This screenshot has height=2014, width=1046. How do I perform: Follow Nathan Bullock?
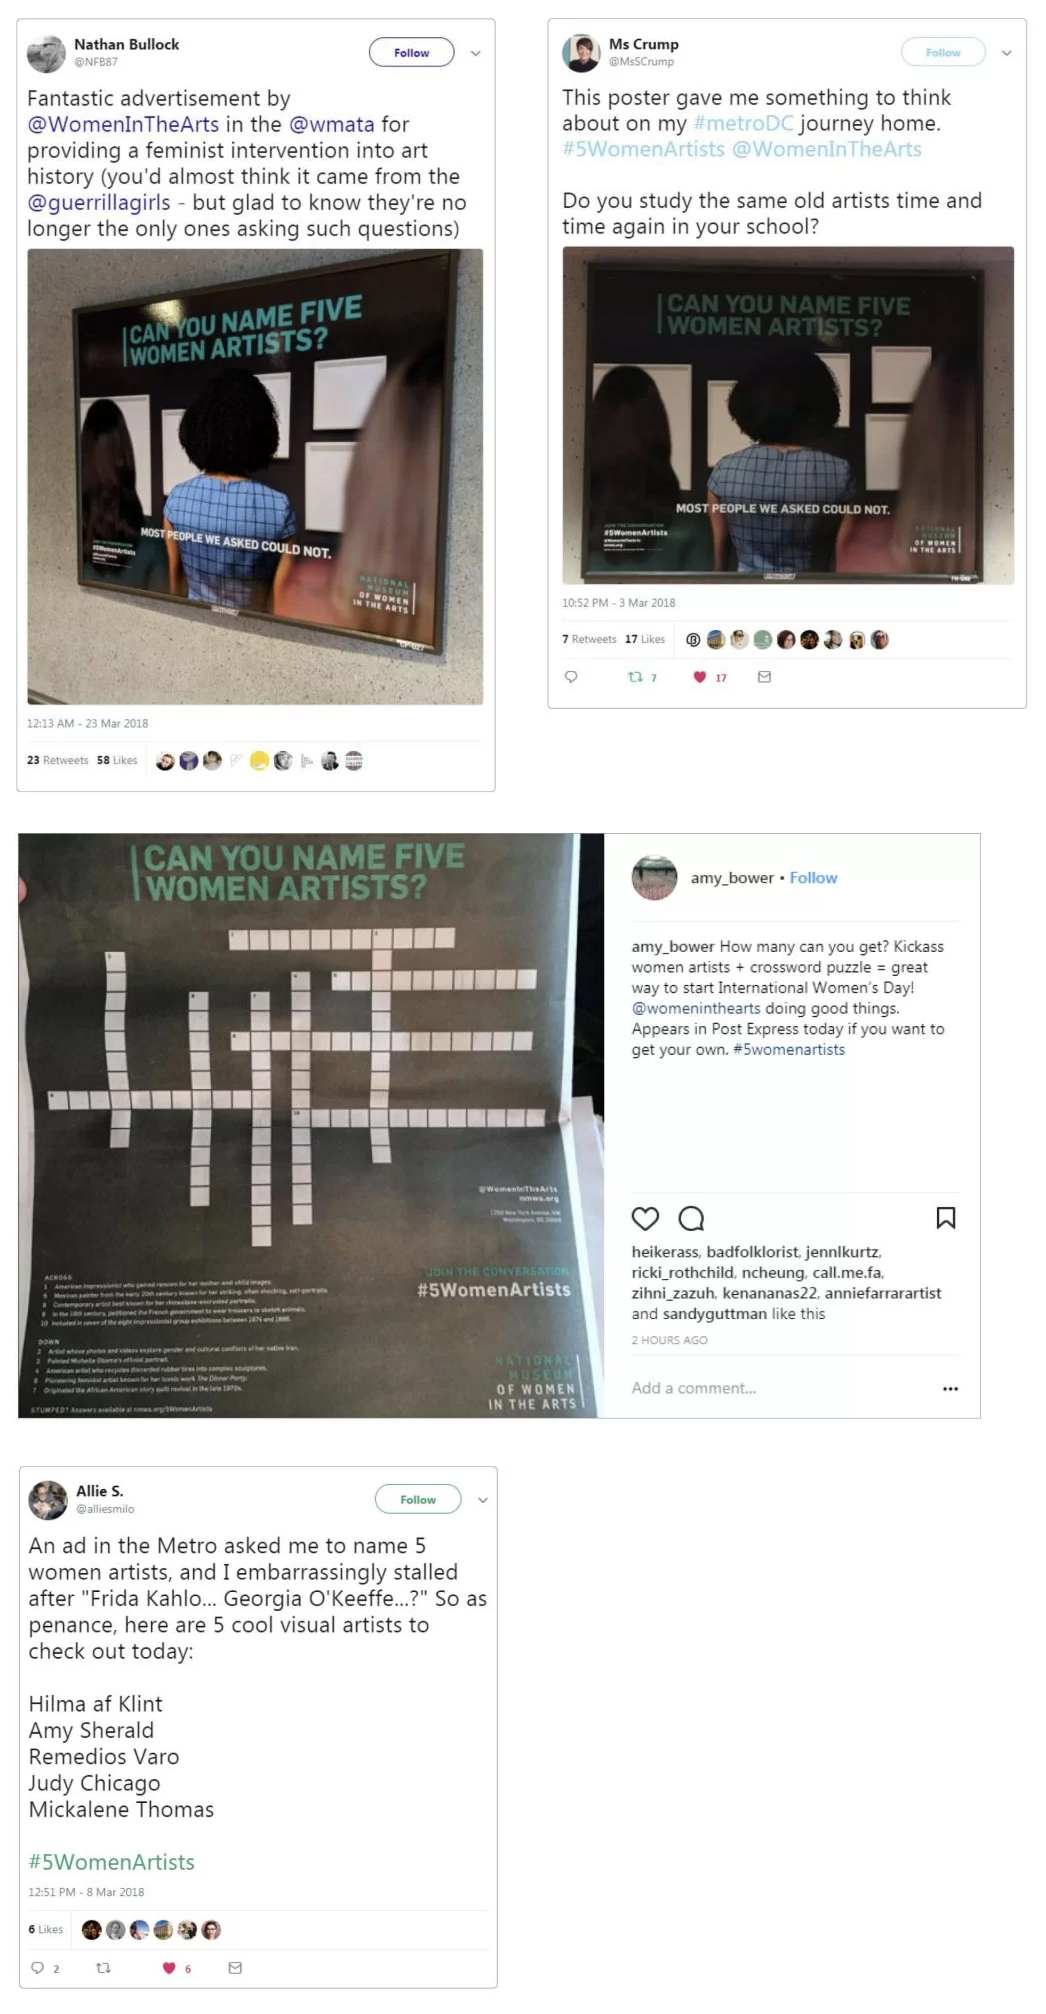tap(411, 52)
